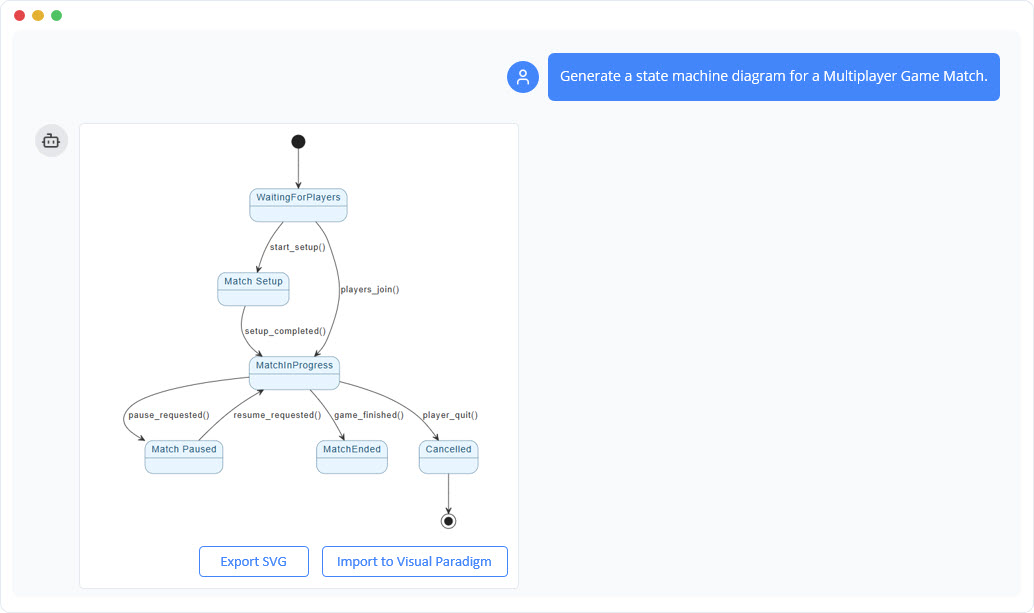
Task: Click the setup_completed() transition label
Action: click(285, 330)
